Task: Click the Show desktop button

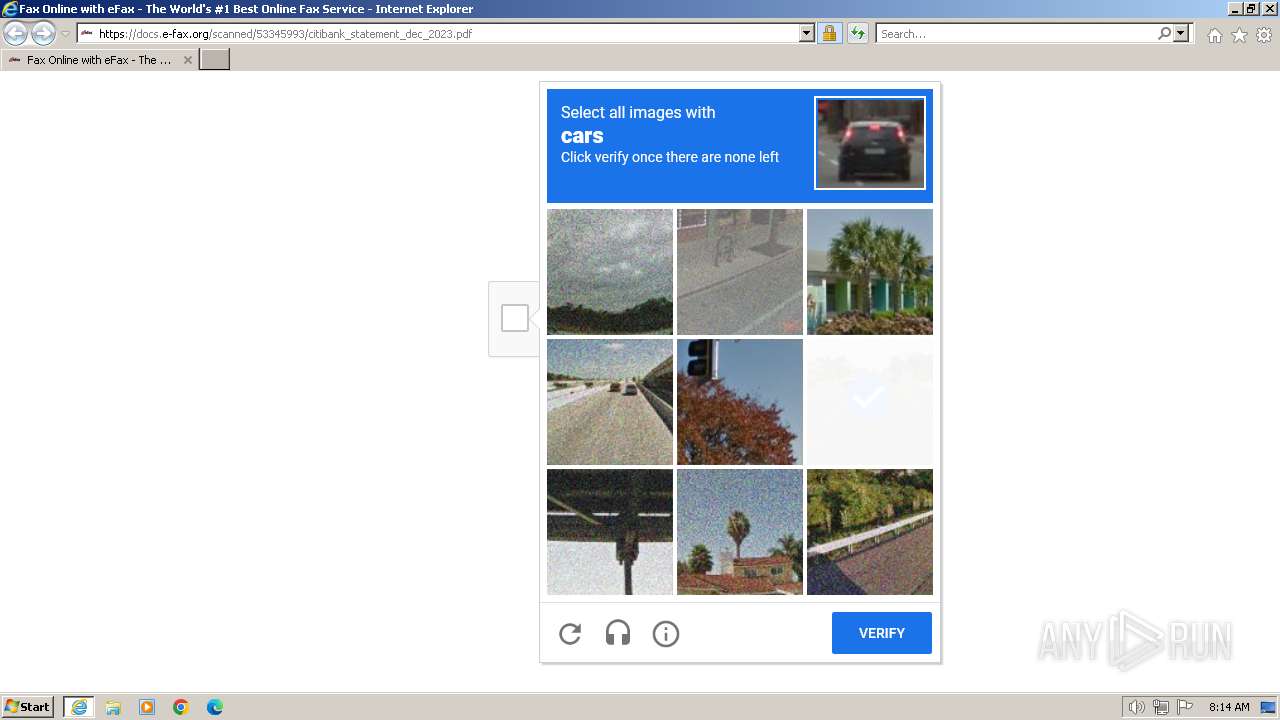Action: coord(1269,707)
